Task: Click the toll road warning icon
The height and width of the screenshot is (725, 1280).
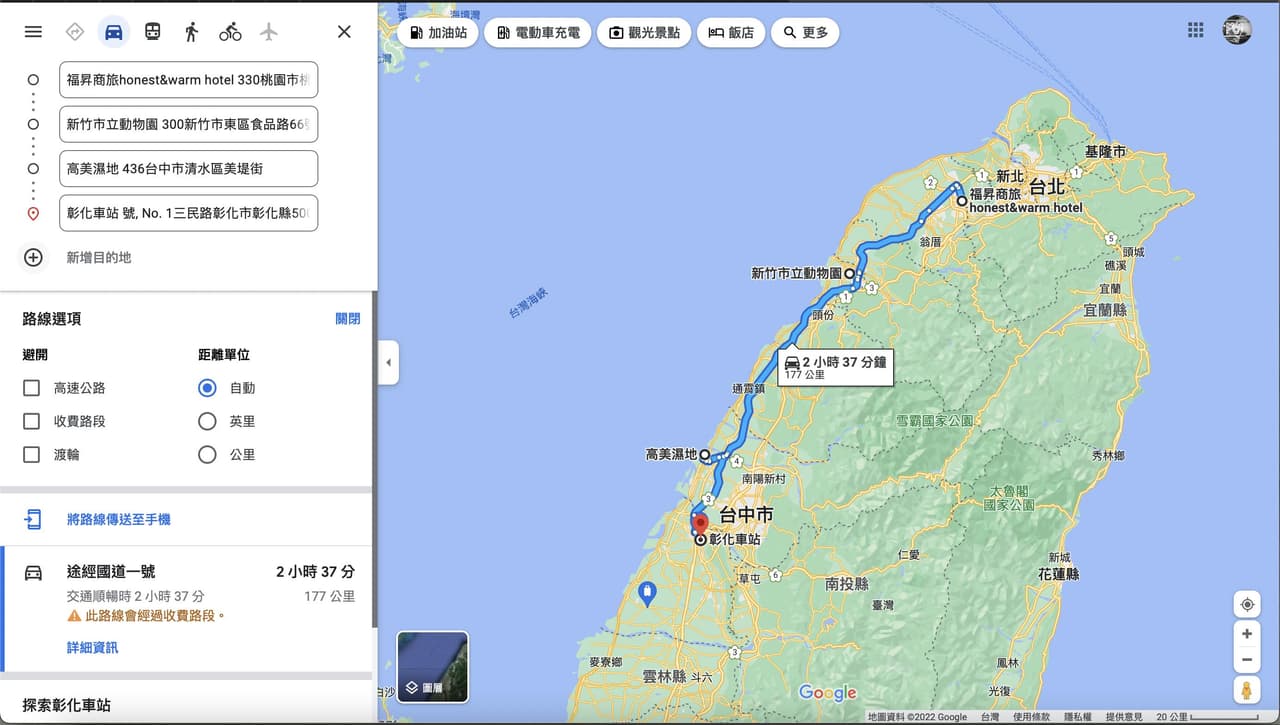Action: (x=74, y=616)
